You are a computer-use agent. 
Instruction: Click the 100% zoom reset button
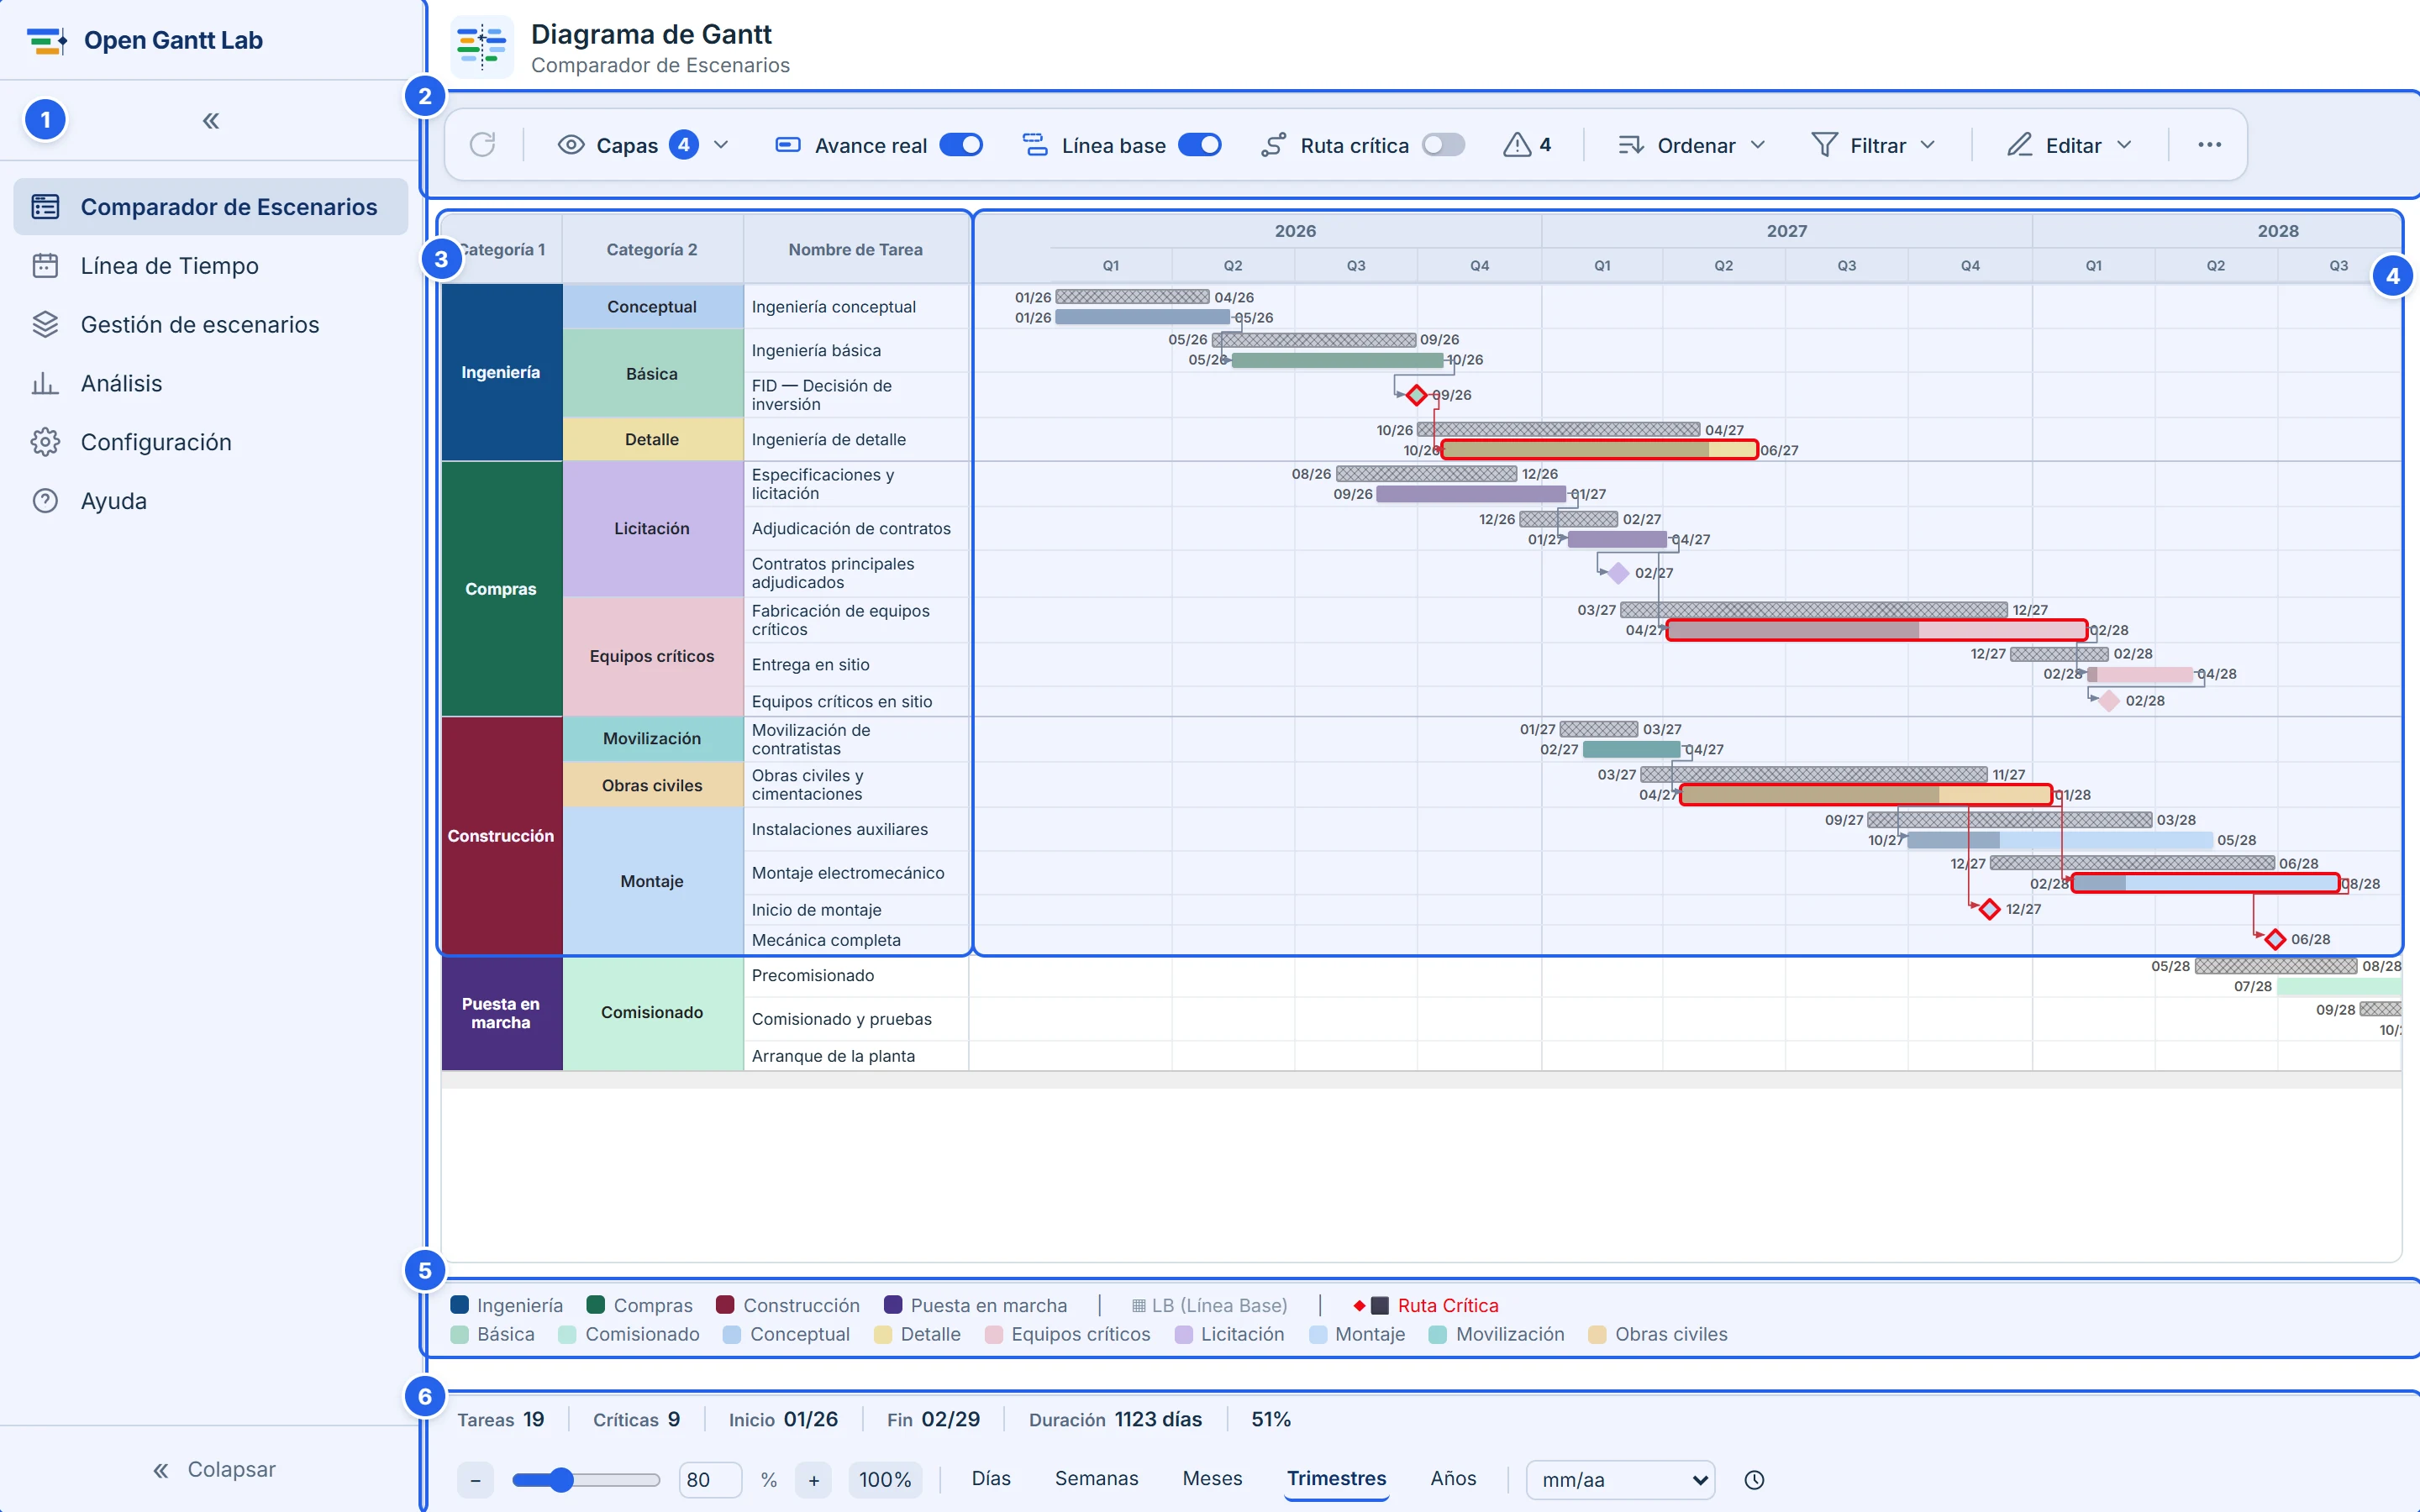point(885,1480)
